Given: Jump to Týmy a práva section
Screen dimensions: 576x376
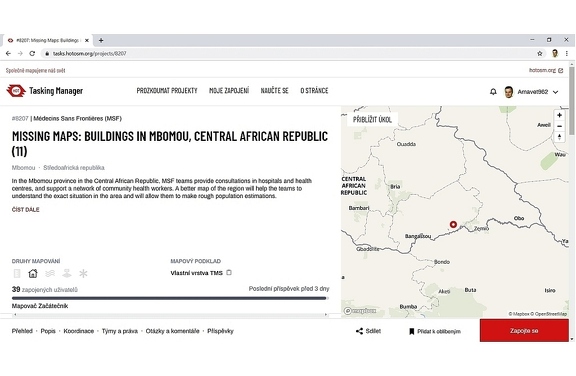Looking at the screenshot, I should click(x=120, y=331).
